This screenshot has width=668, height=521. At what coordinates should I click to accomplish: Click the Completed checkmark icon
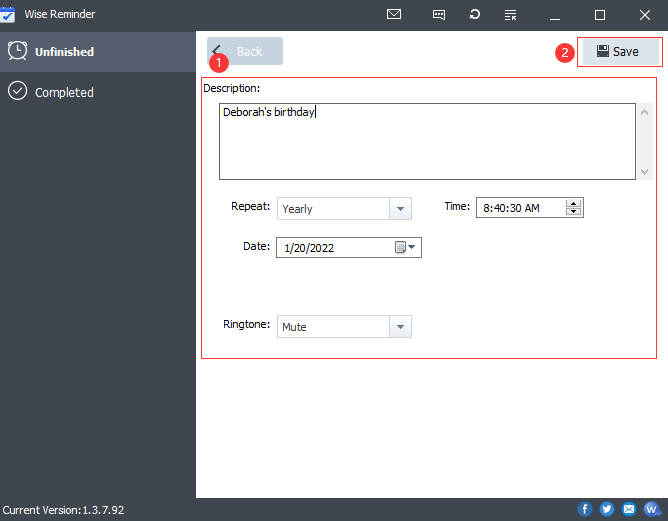17,91
